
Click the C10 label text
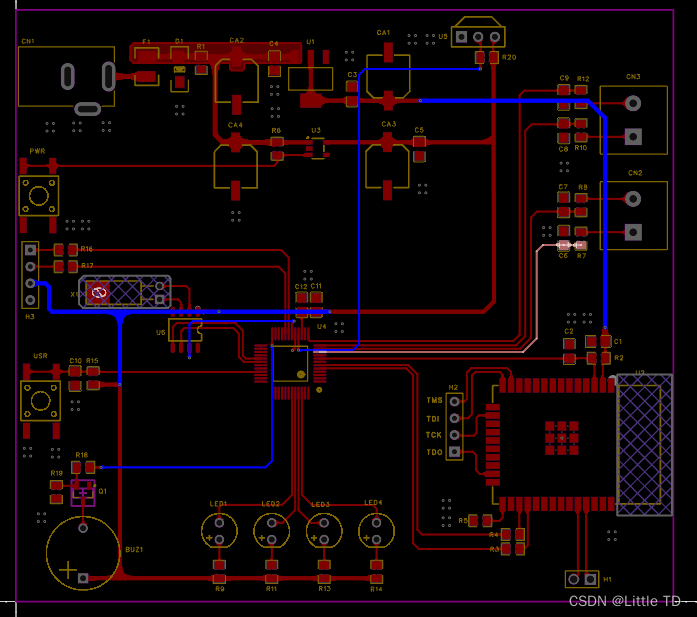click(x=76, y=361)
